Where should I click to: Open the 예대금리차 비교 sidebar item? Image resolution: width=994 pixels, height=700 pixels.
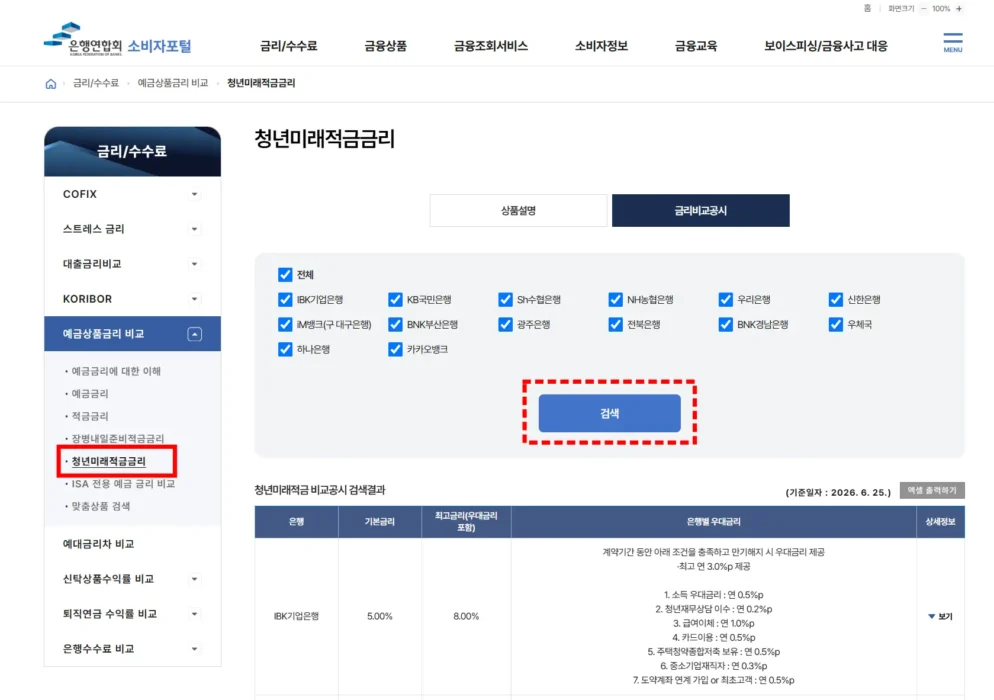(98, 544)
